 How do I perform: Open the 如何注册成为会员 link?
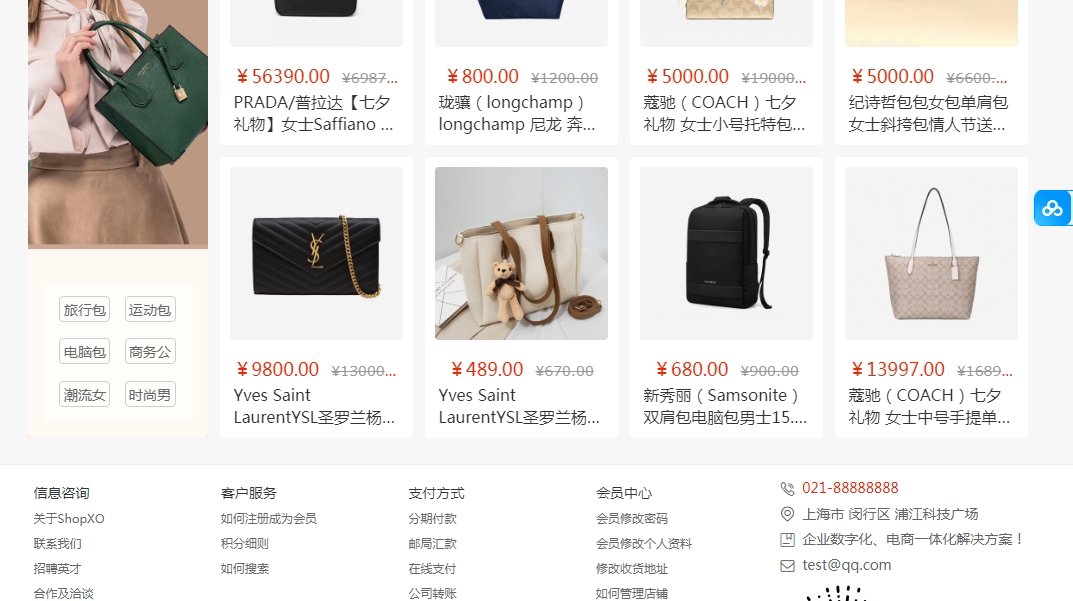point(268,519)
